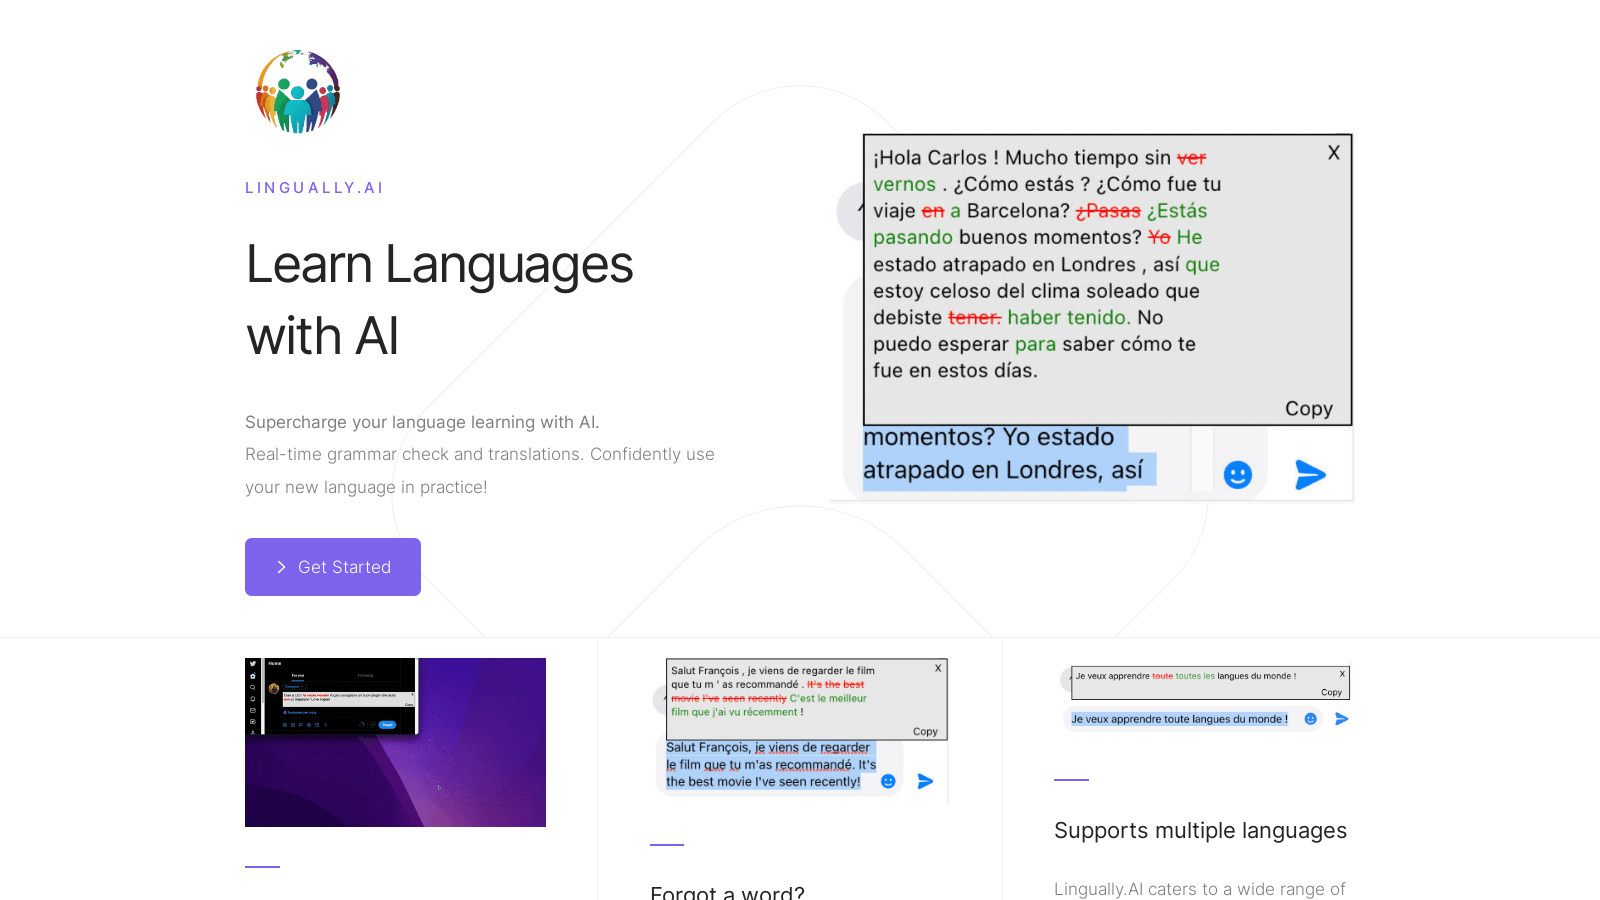This screenshot has height=900, width=1600.
Task: Open the purple desktop demo thumbnail
Action: (x=395, y=742)
